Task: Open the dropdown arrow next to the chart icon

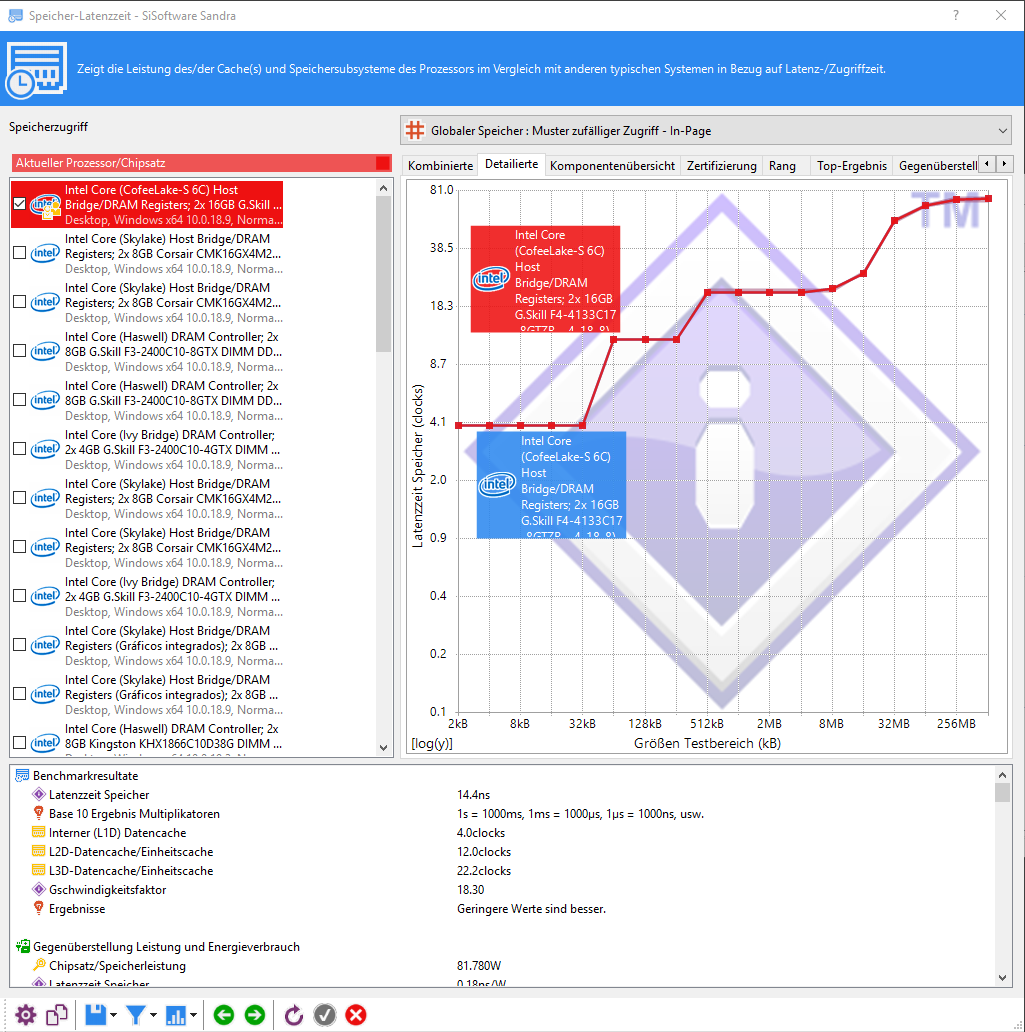Action: [x=194, y=1016]
